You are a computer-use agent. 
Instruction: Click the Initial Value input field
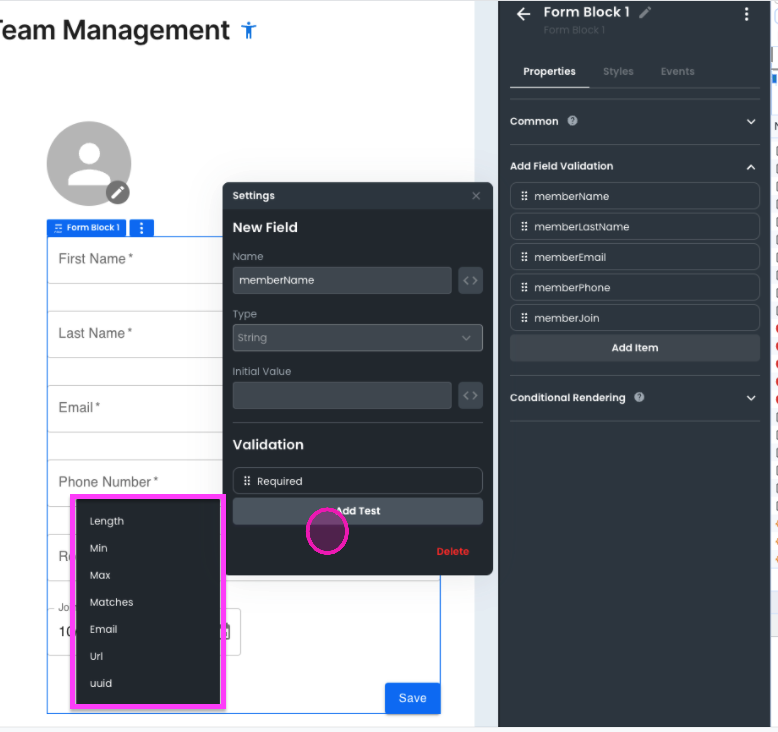pos(342,396)
